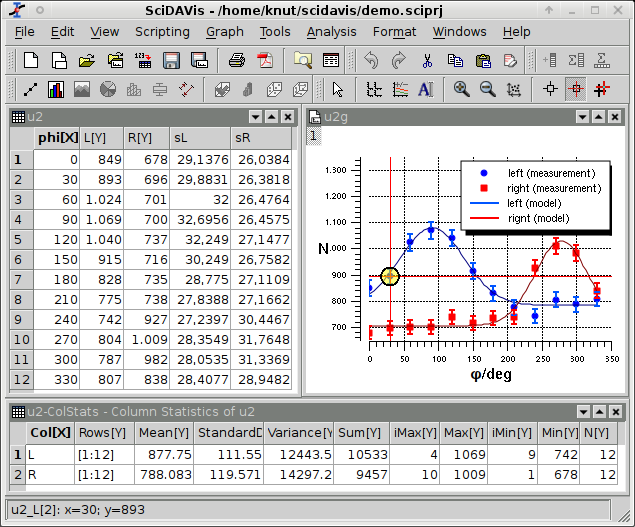Open a project with the folder icon
The height and width of the screenshot is (527, 635).
[87, 60]
